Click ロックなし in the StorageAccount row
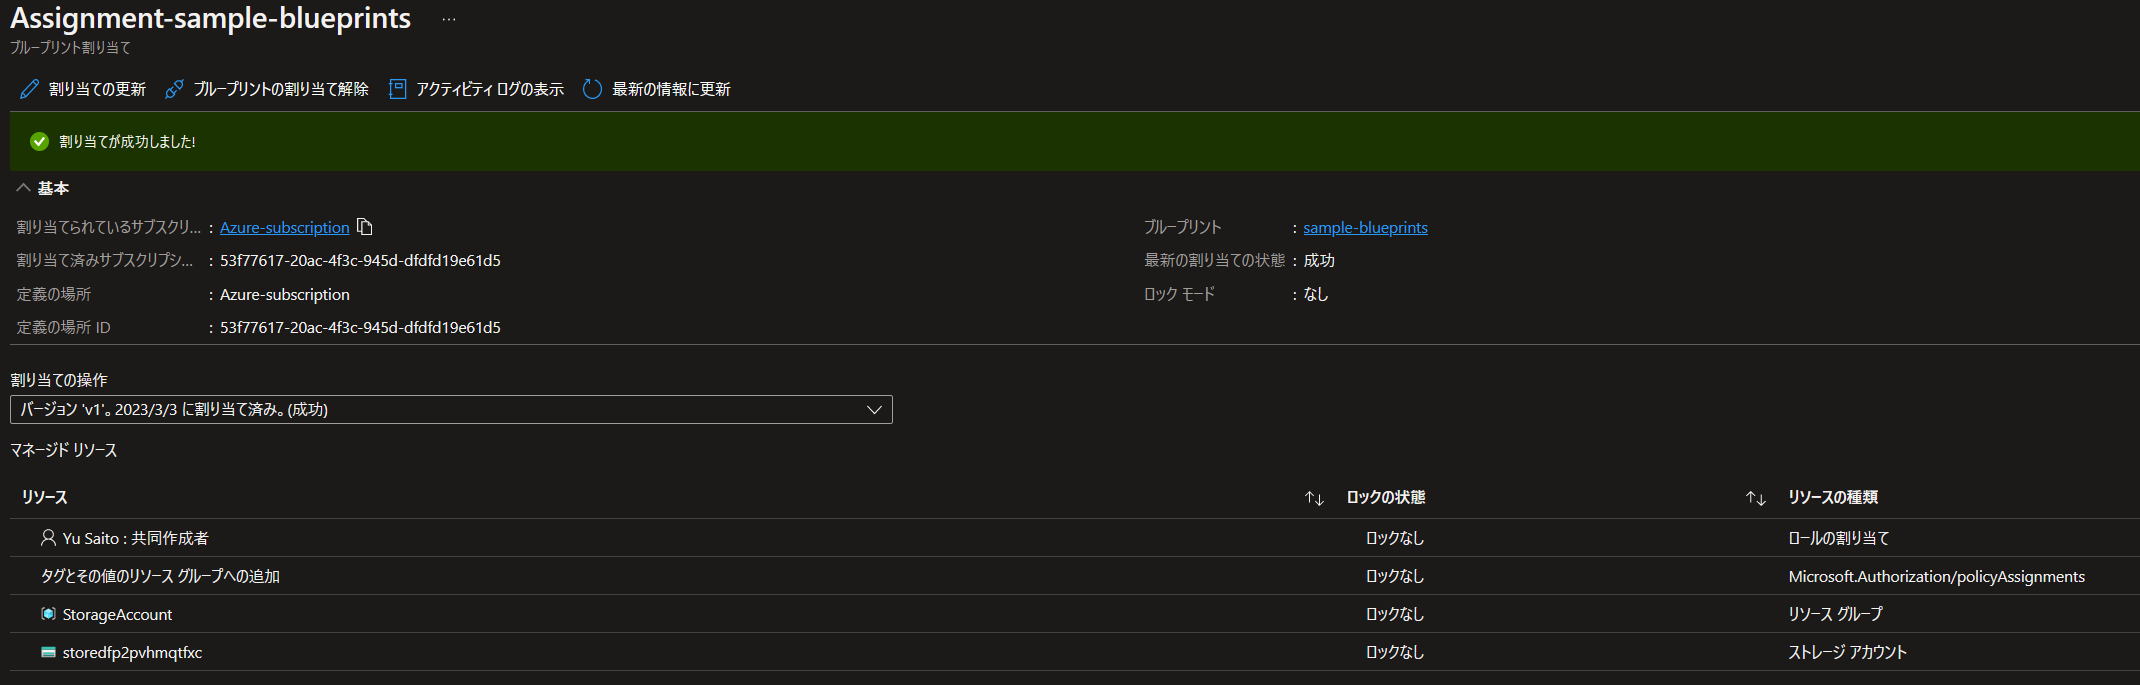The width and height of the screenshot is (2140, 685). (x=1395, y=614)
